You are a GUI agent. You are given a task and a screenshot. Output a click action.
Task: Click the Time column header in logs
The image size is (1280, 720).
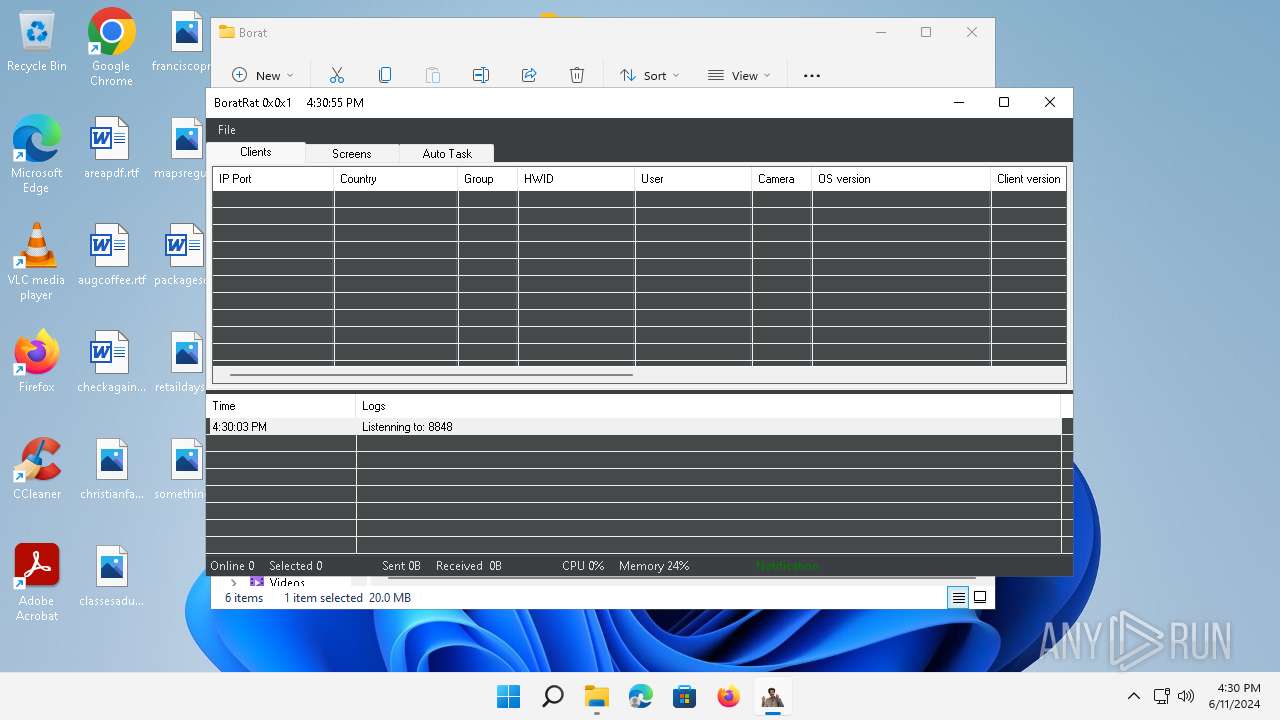(281, 406)
